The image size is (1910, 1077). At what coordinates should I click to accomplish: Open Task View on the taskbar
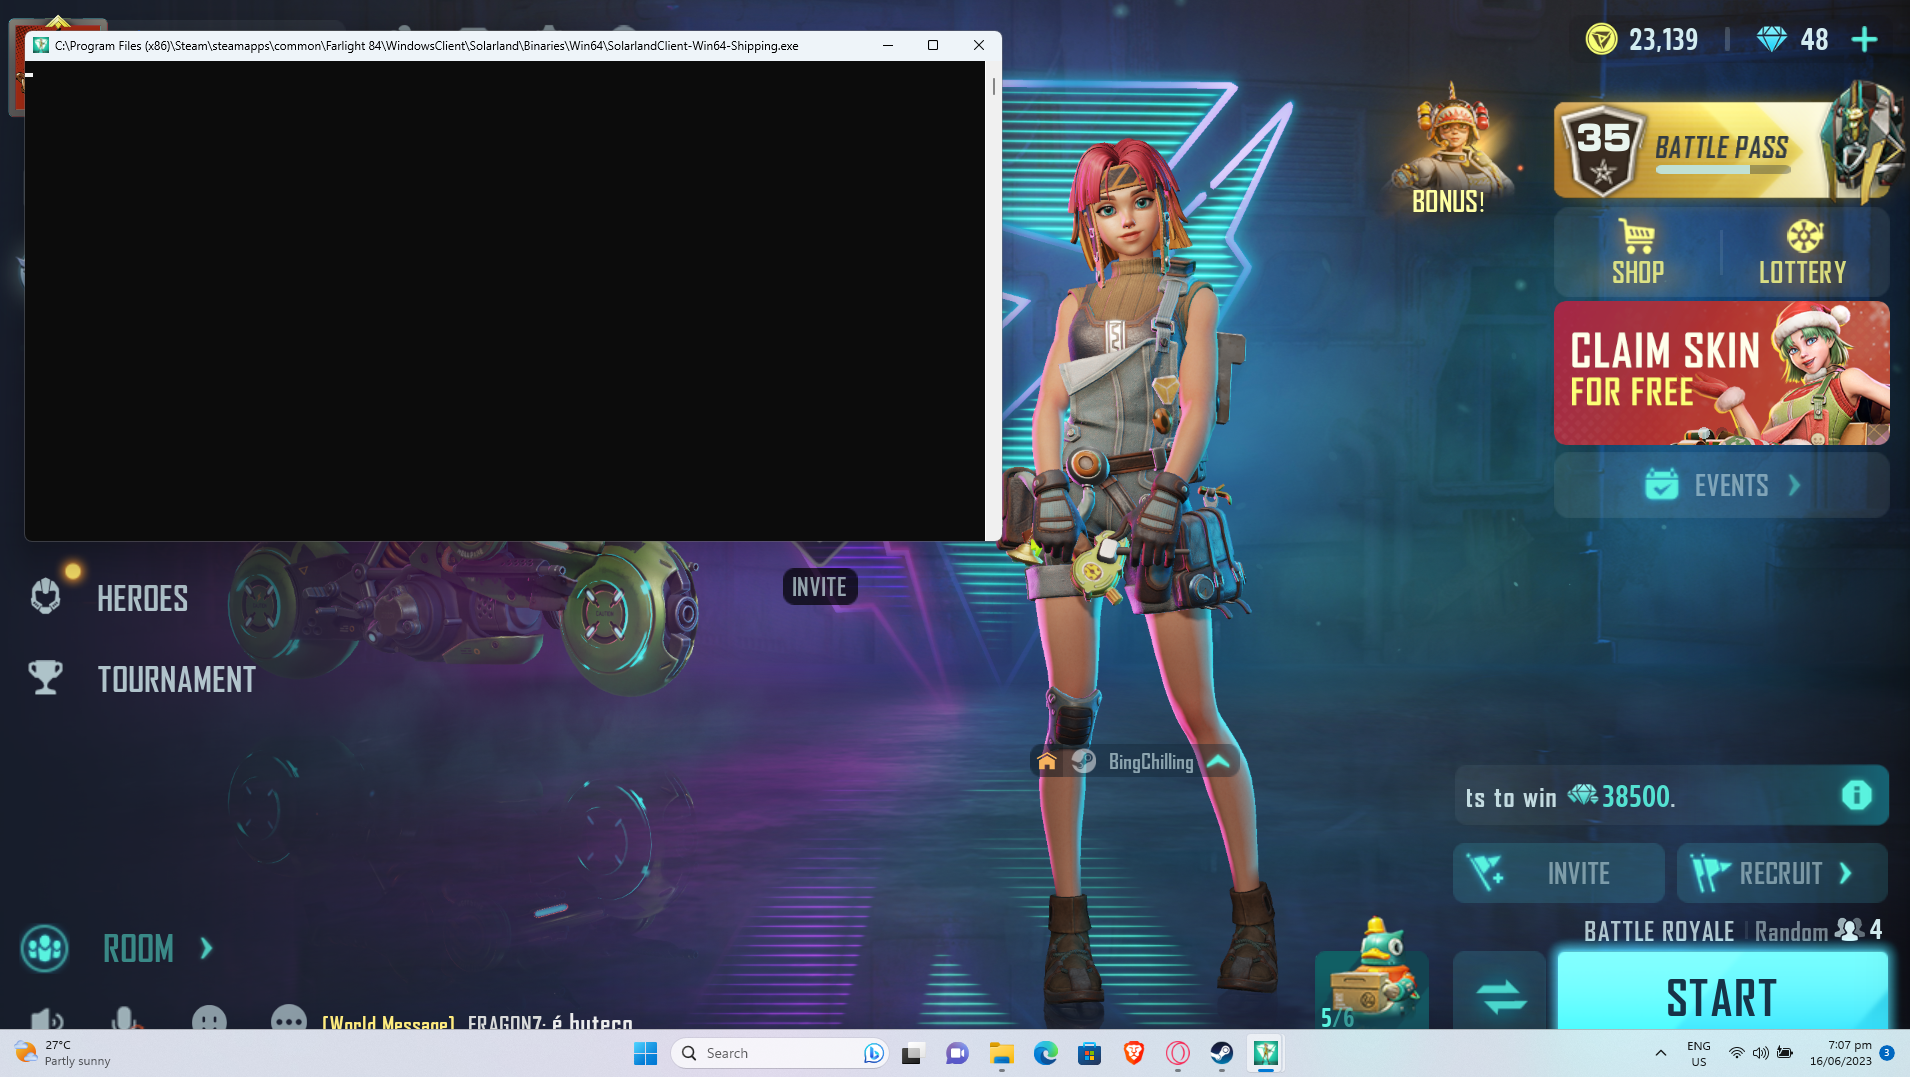(x=912, y=1053)
